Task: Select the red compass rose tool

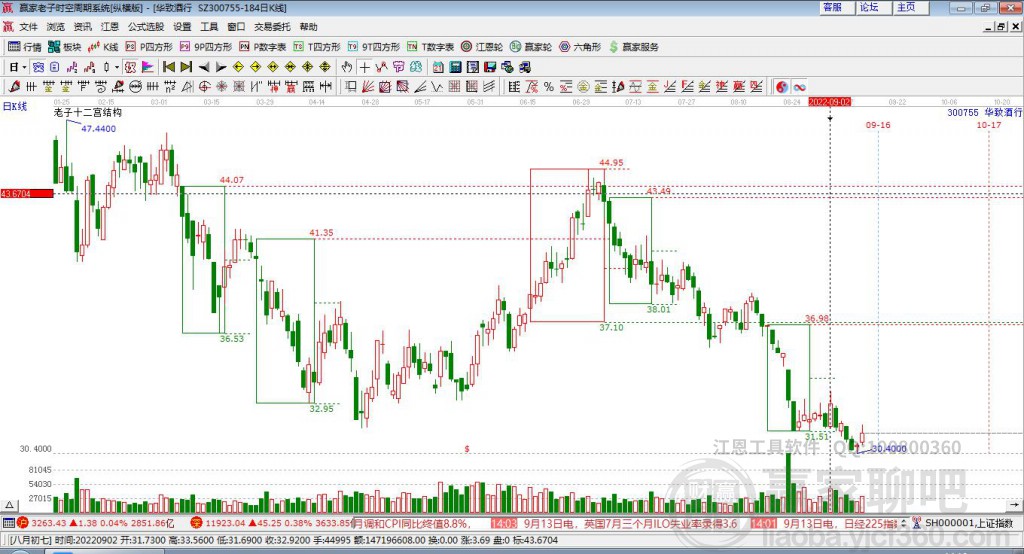Action: pyautogui.click(x=221, y=86)
